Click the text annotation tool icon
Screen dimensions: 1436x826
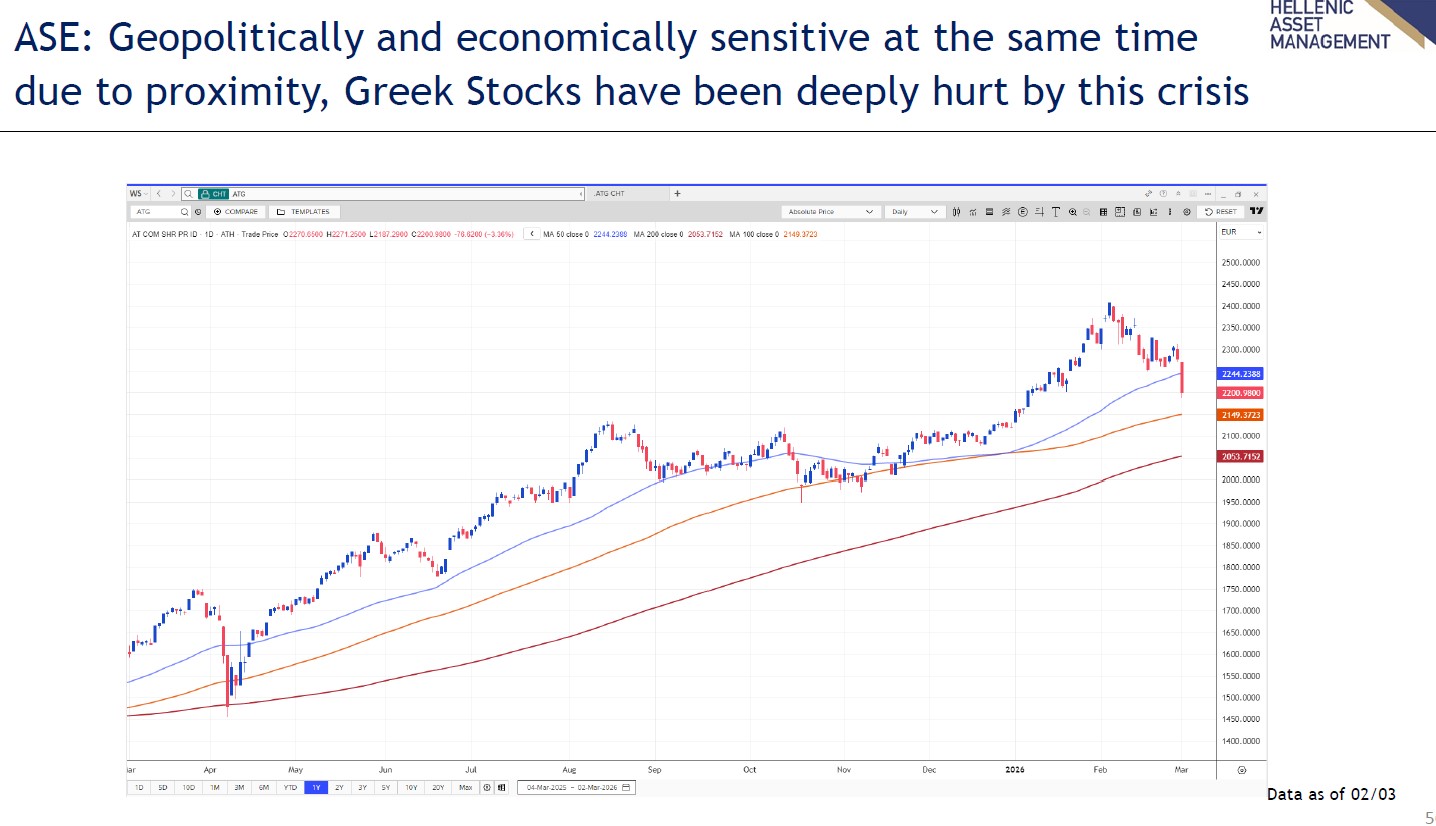click(x=1055, y=212)
